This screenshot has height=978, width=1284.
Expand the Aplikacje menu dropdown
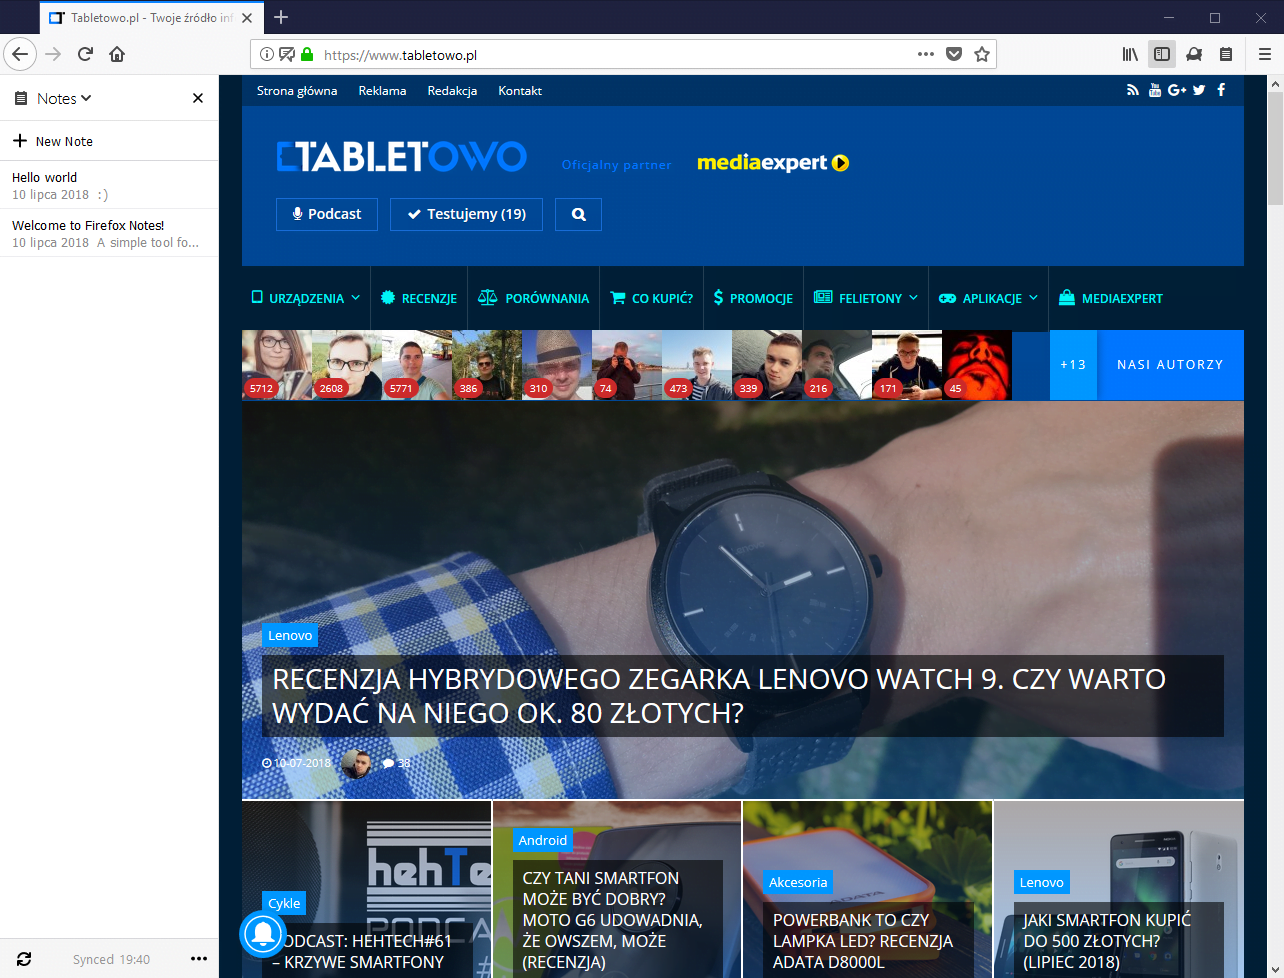click(988, 298)
